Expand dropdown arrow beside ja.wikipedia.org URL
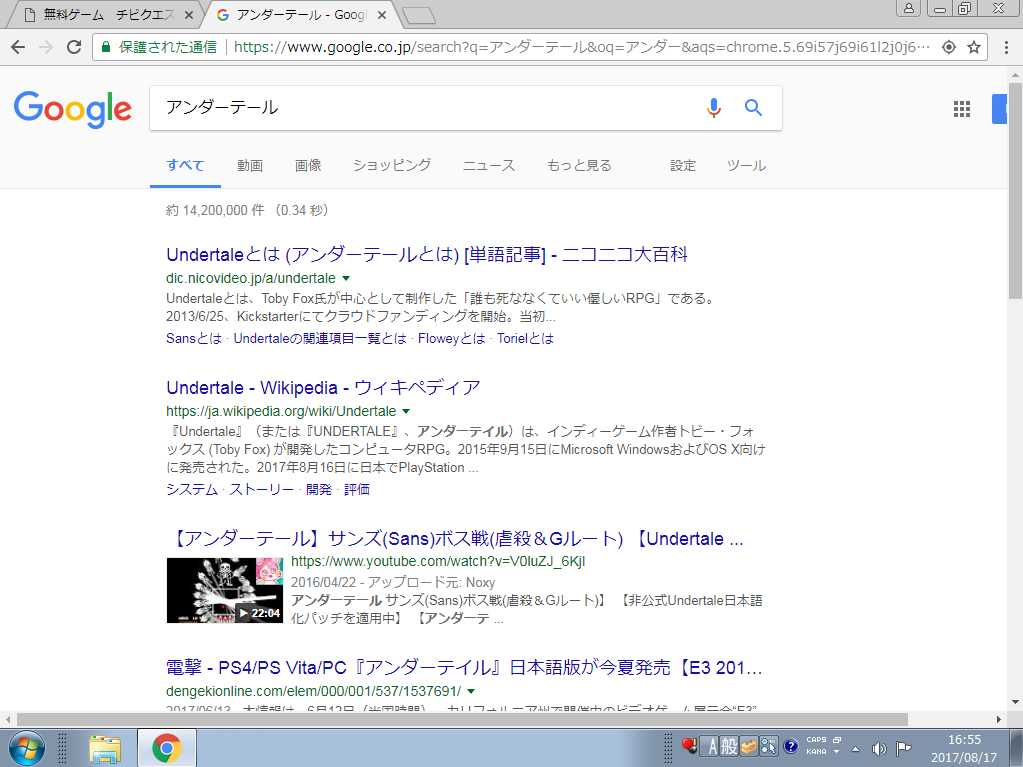This screenshot has width=1023, height=767. pyautogui.click(x=406, y=411)
